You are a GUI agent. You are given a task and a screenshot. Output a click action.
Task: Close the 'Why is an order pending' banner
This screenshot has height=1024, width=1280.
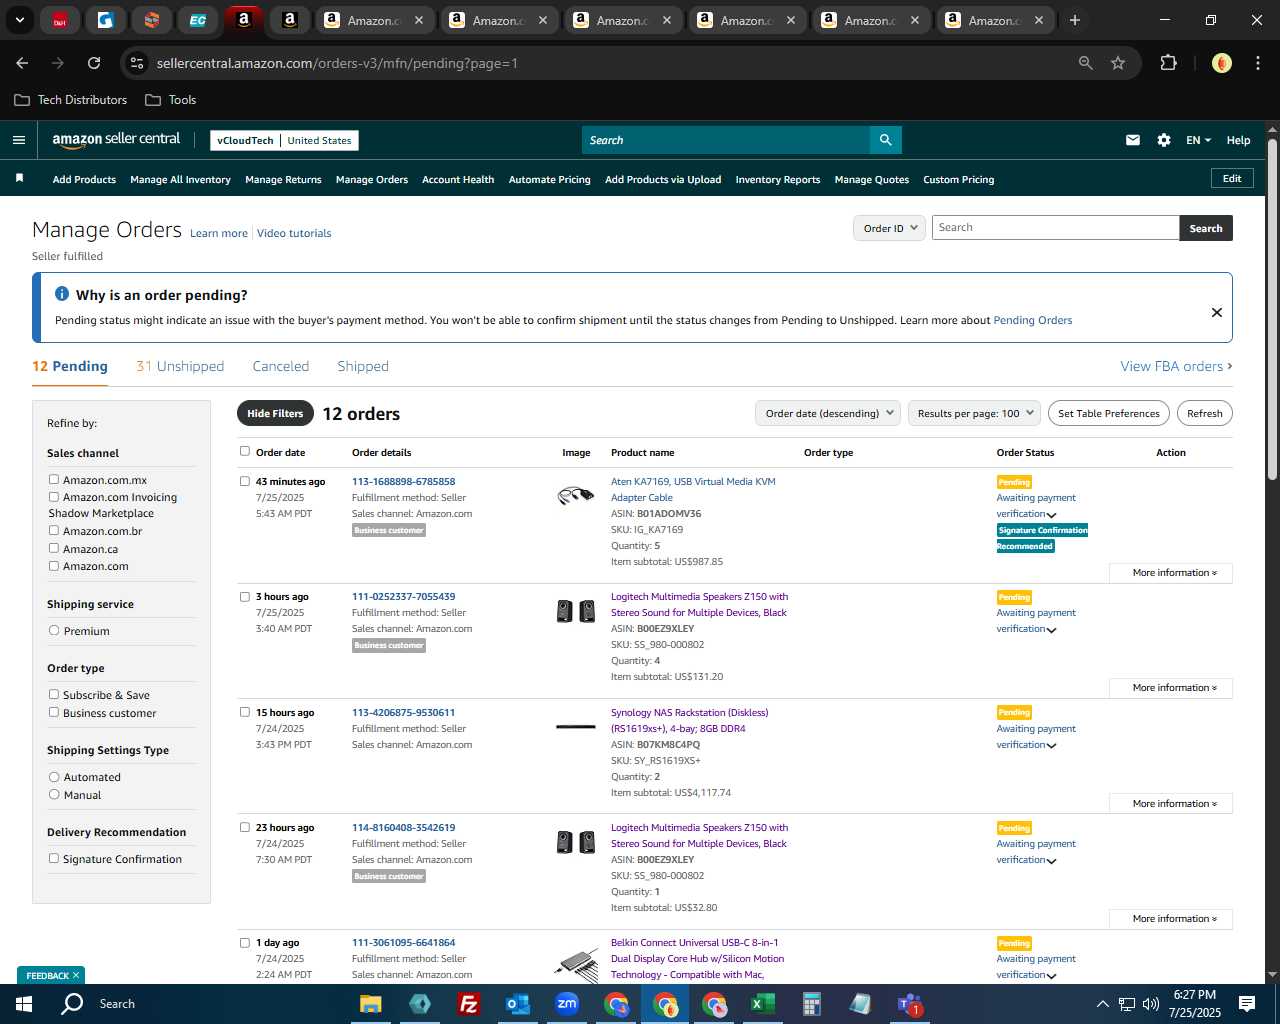[x=1217, y=312]
